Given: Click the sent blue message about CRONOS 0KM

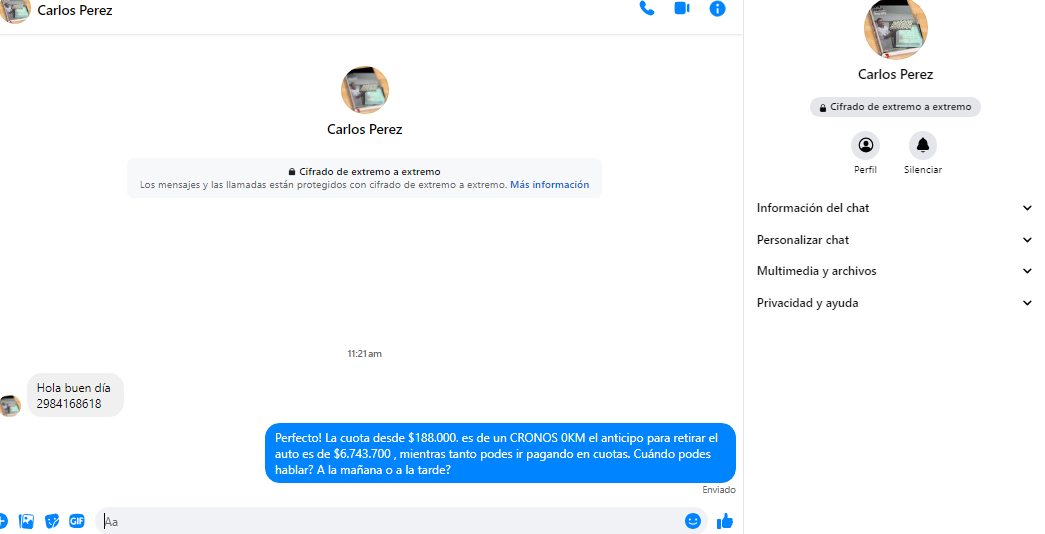Looking at the screenshot, I should [x=500, y=454].
